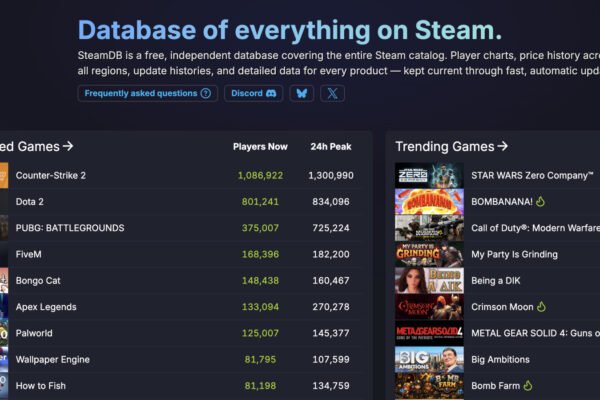Open BOMBANANA! game thumbnail
This screenshot has height=400, width=600.
[x=429, y=202]
